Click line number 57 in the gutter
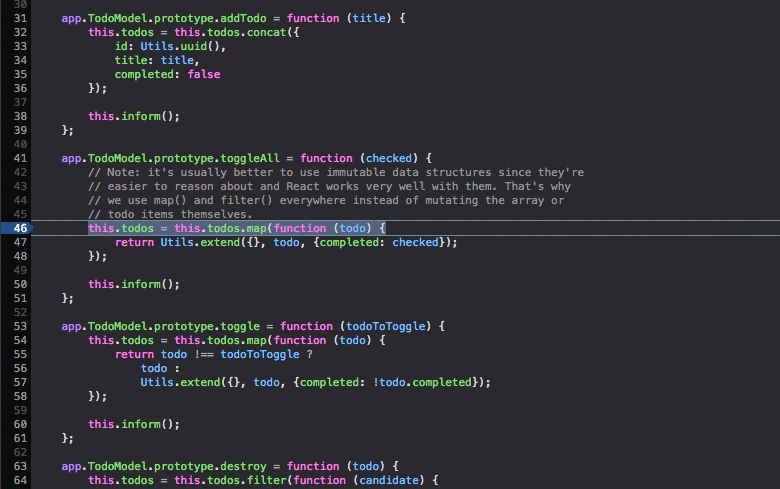 tap(20, 382)
